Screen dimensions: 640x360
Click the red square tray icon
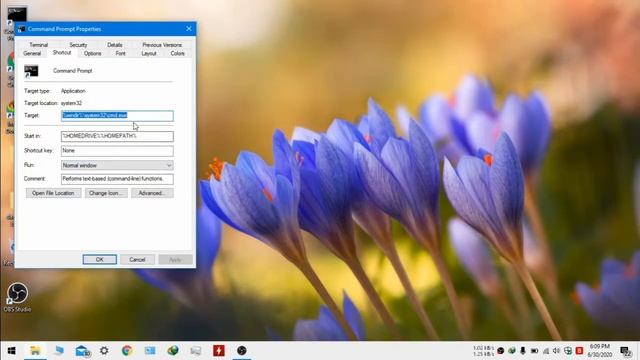(x=579, y=351)
